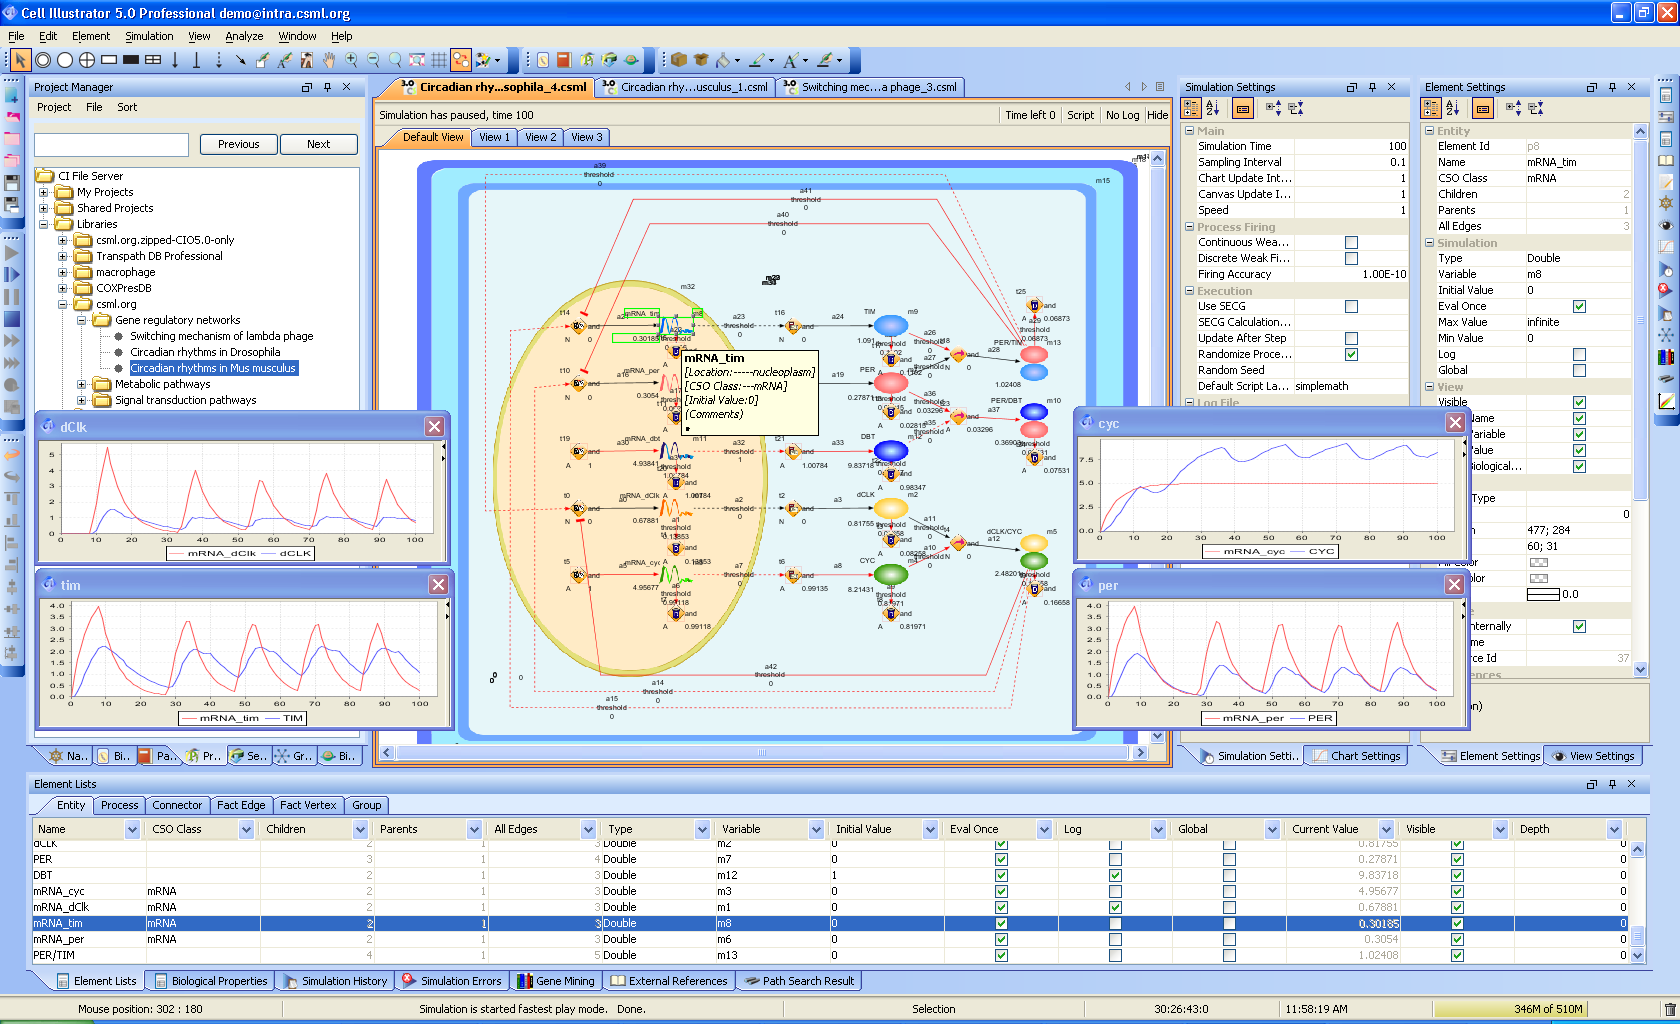Viewport: 1680px width, 1024px height.
Task: Click the eye icon in right sidebar
Action: 1666,225
